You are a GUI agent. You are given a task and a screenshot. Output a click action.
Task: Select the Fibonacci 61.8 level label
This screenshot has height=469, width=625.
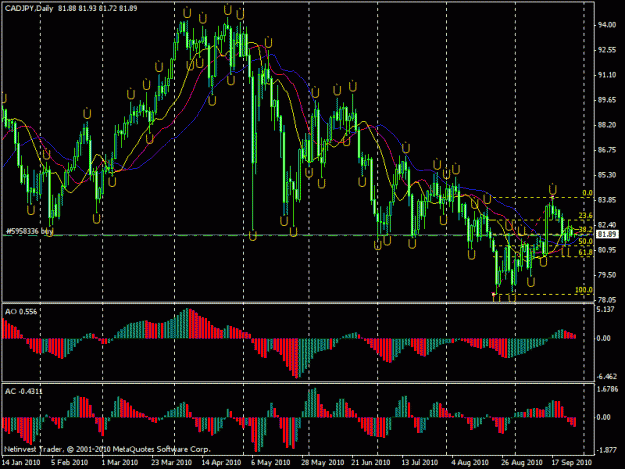click(586, 252)
